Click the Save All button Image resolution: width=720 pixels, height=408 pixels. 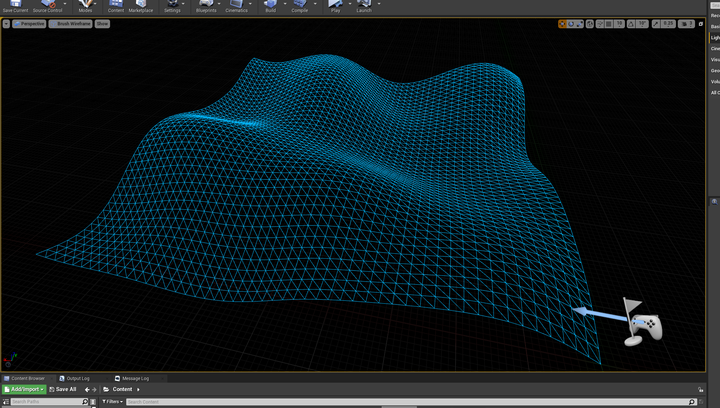65,389
